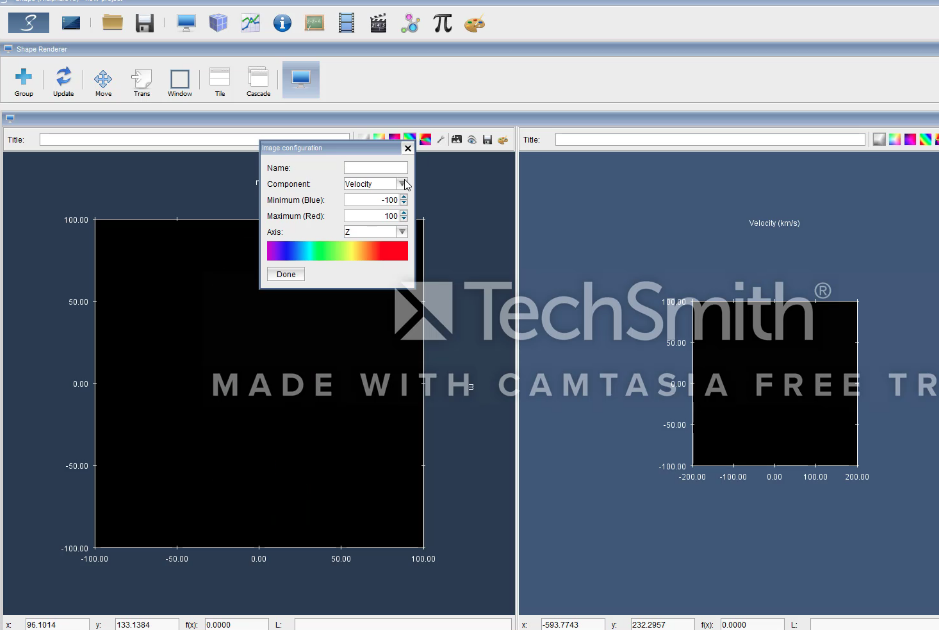Click the right panel x coordinate field
Viewport: 939px width, 630px height.
click(x=573, y=625)
